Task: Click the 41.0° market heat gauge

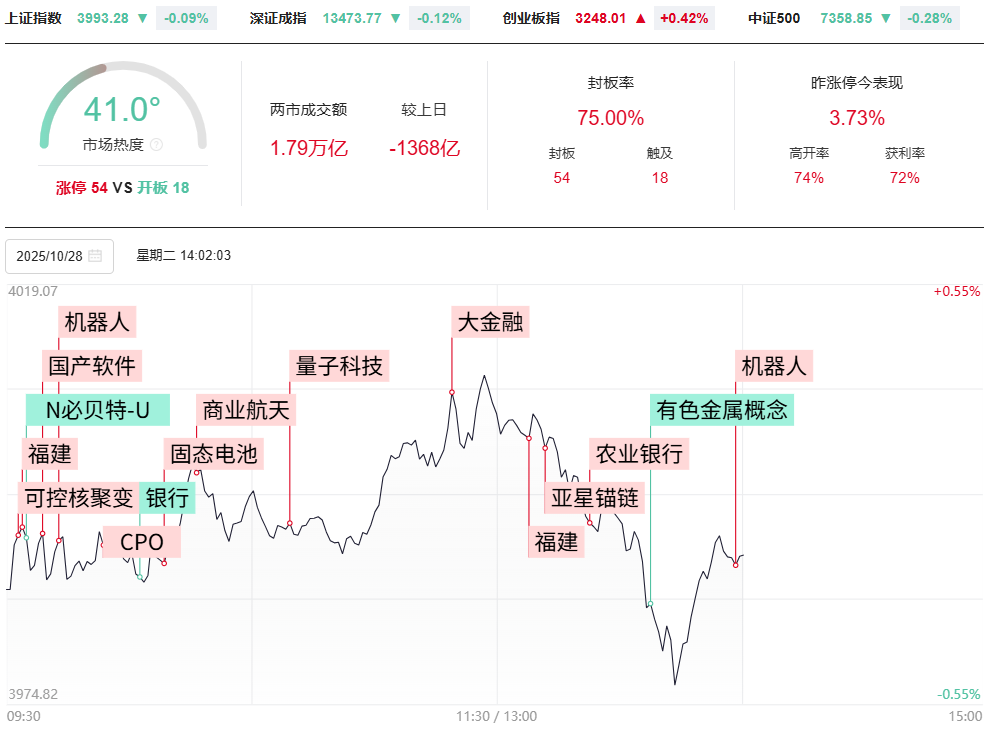Action: tap(122, 110)
